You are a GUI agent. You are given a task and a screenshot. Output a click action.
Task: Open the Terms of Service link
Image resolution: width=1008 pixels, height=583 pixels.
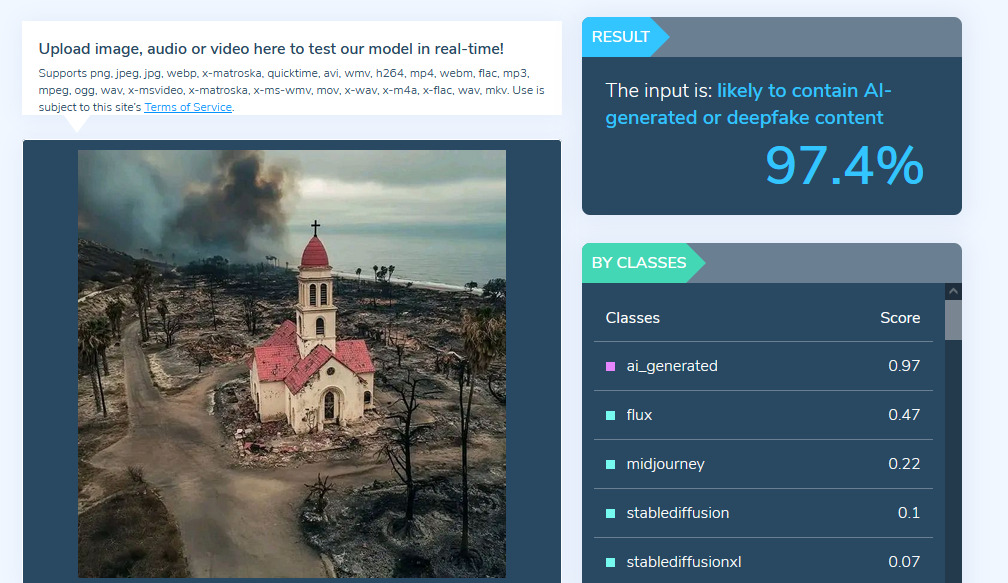188,107
